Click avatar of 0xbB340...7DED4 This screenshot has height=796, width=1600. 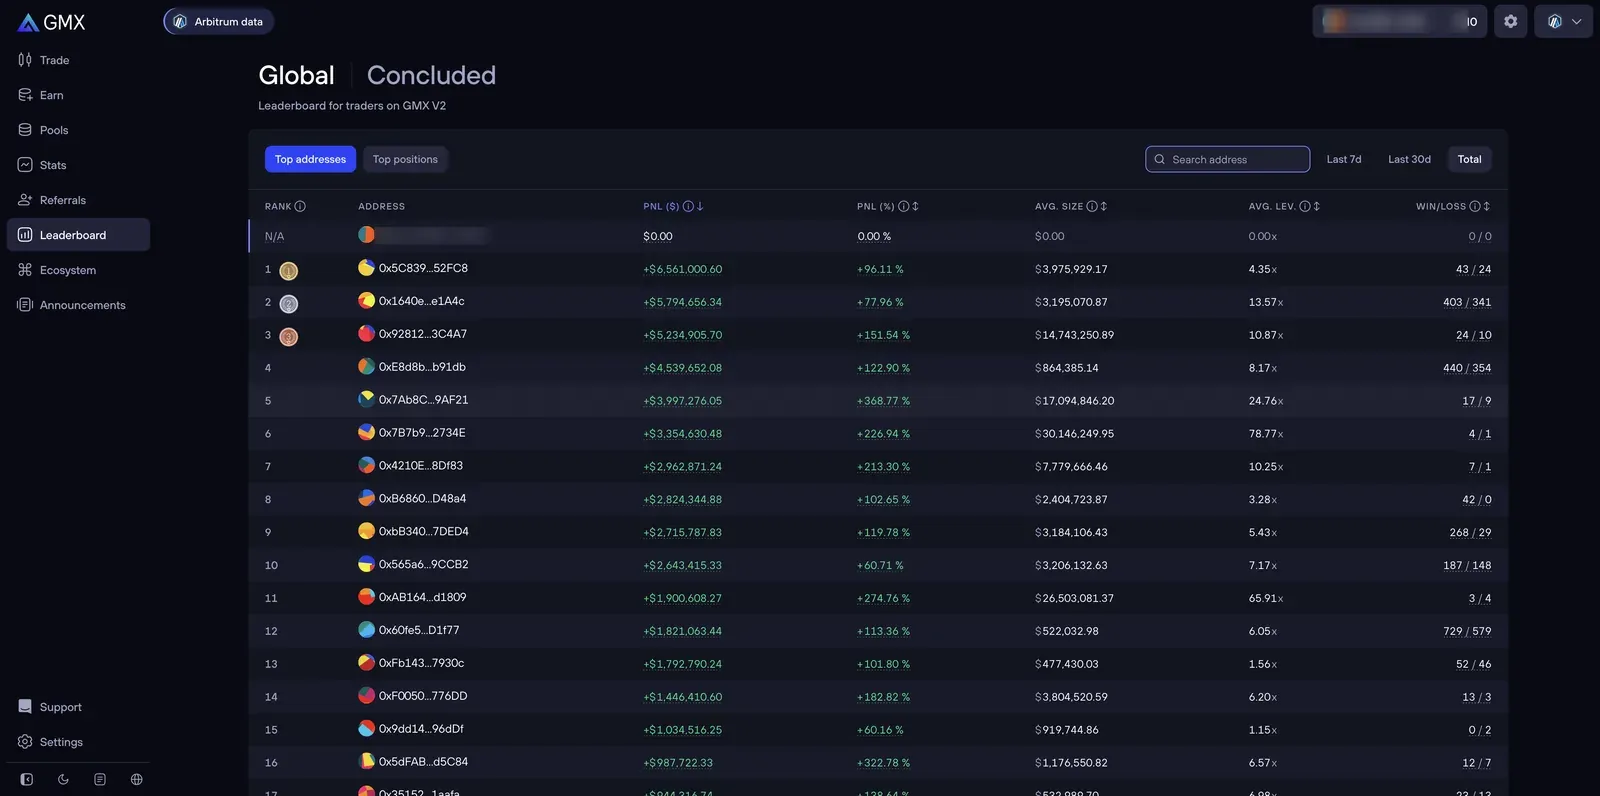[x=366, y=531]
